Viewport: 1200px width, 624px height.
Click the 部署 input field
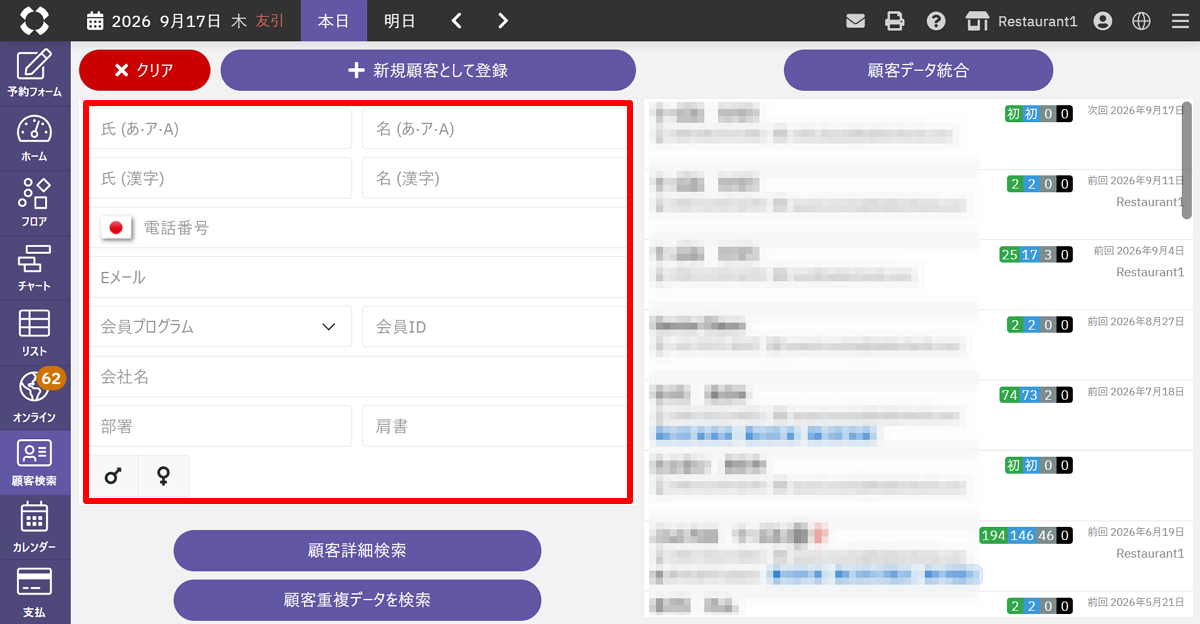pos(220,426)
